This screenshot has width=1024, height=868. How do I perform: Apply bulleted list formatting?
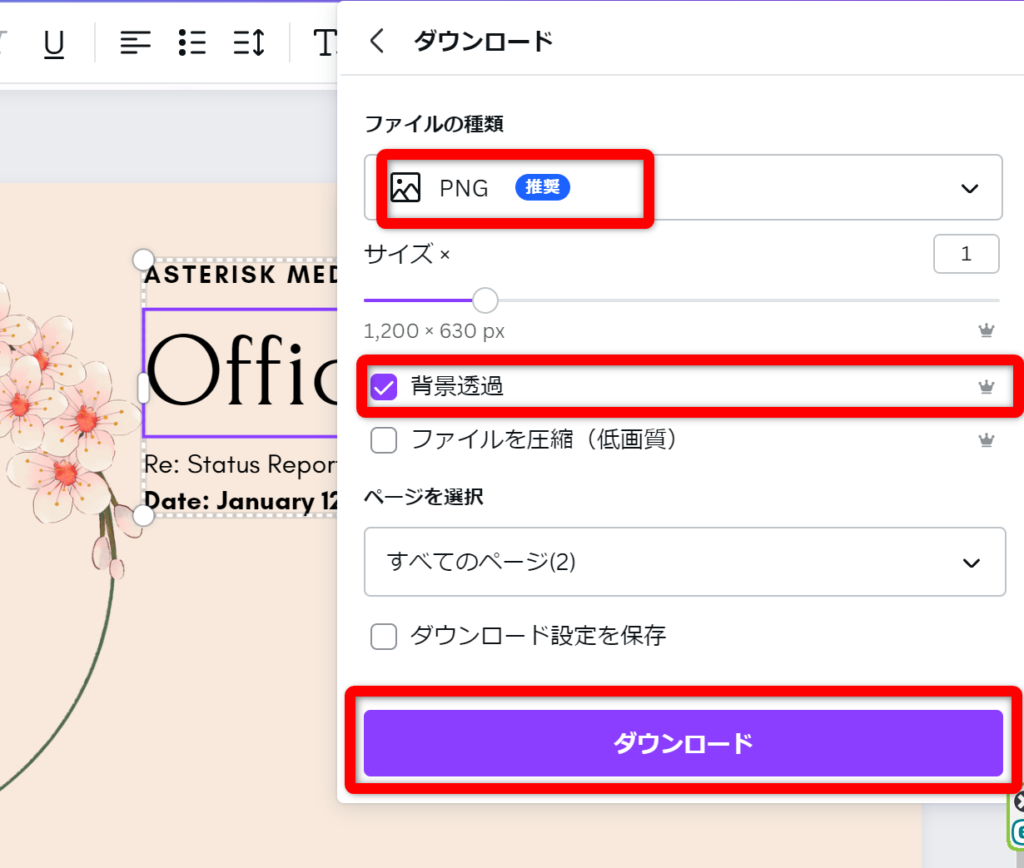click(x=192, y=43)
